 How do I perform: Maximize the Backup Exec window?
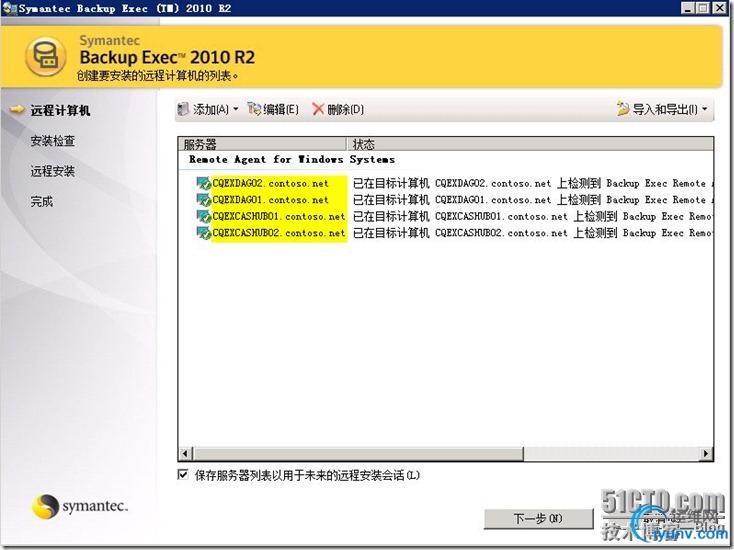(x=703, y=8)
